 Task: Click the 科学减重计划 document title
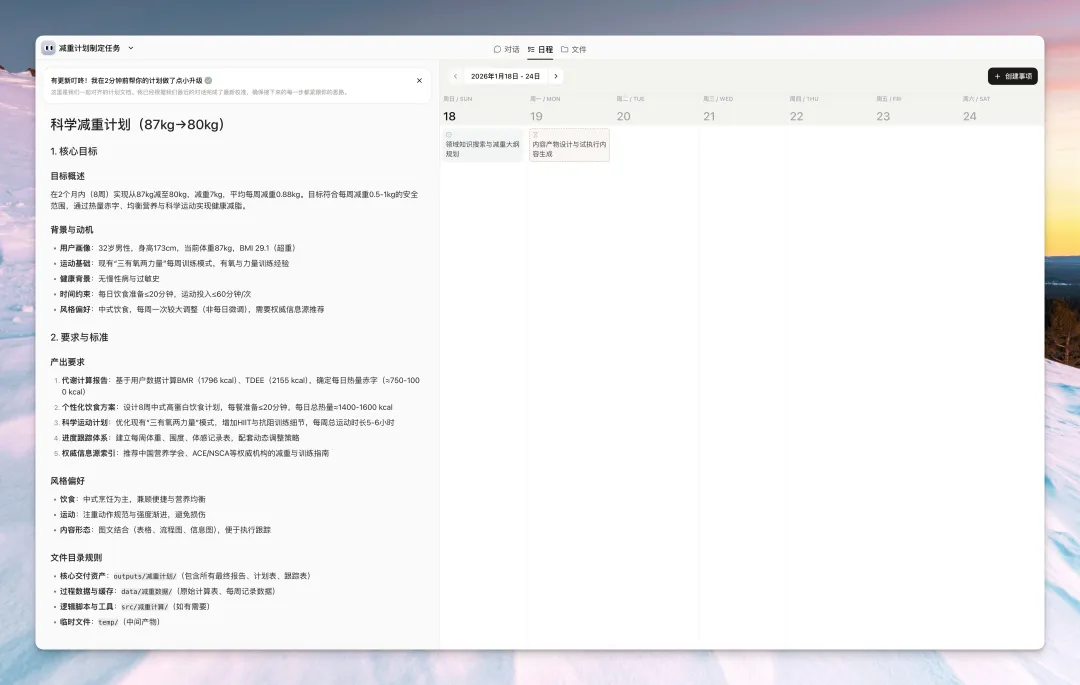137,125
